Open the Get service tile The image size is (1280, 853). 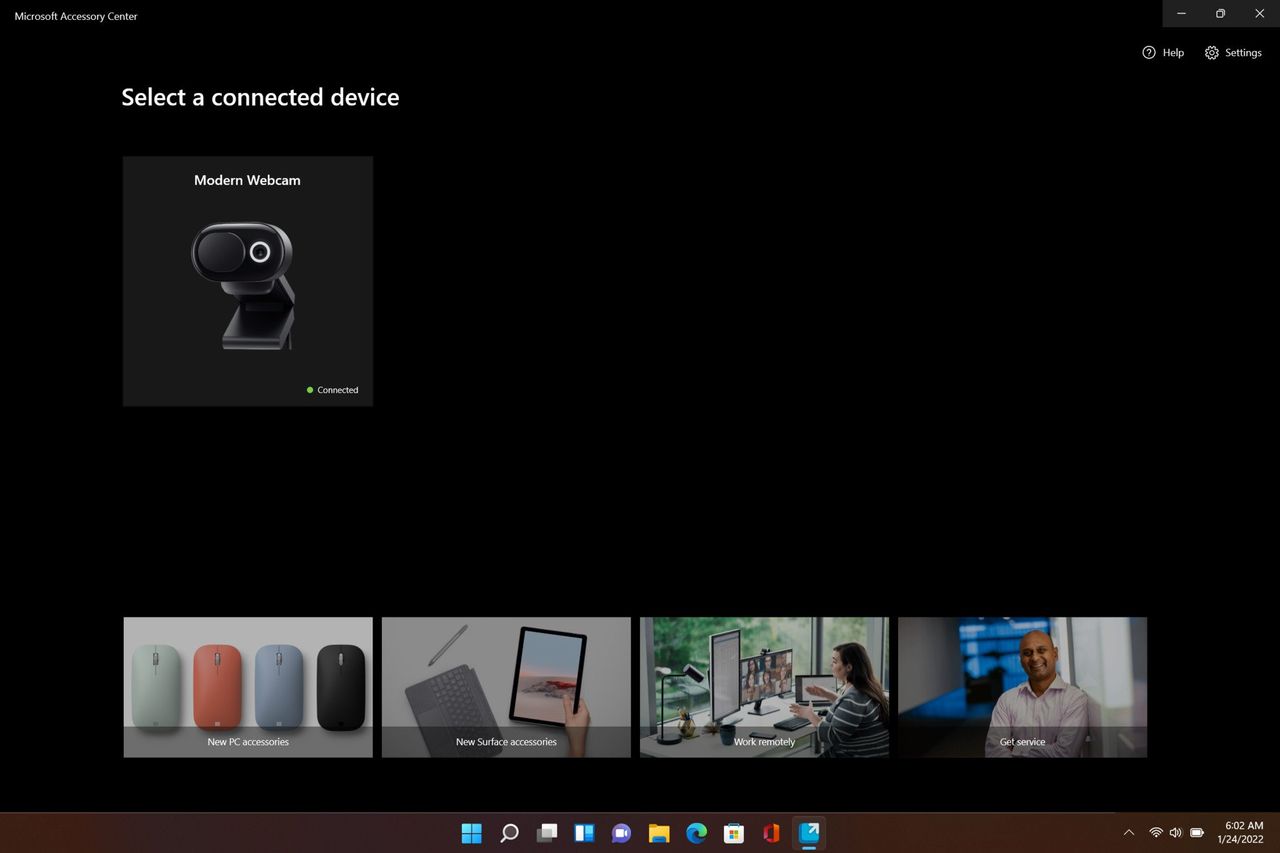coord(1022,687)
